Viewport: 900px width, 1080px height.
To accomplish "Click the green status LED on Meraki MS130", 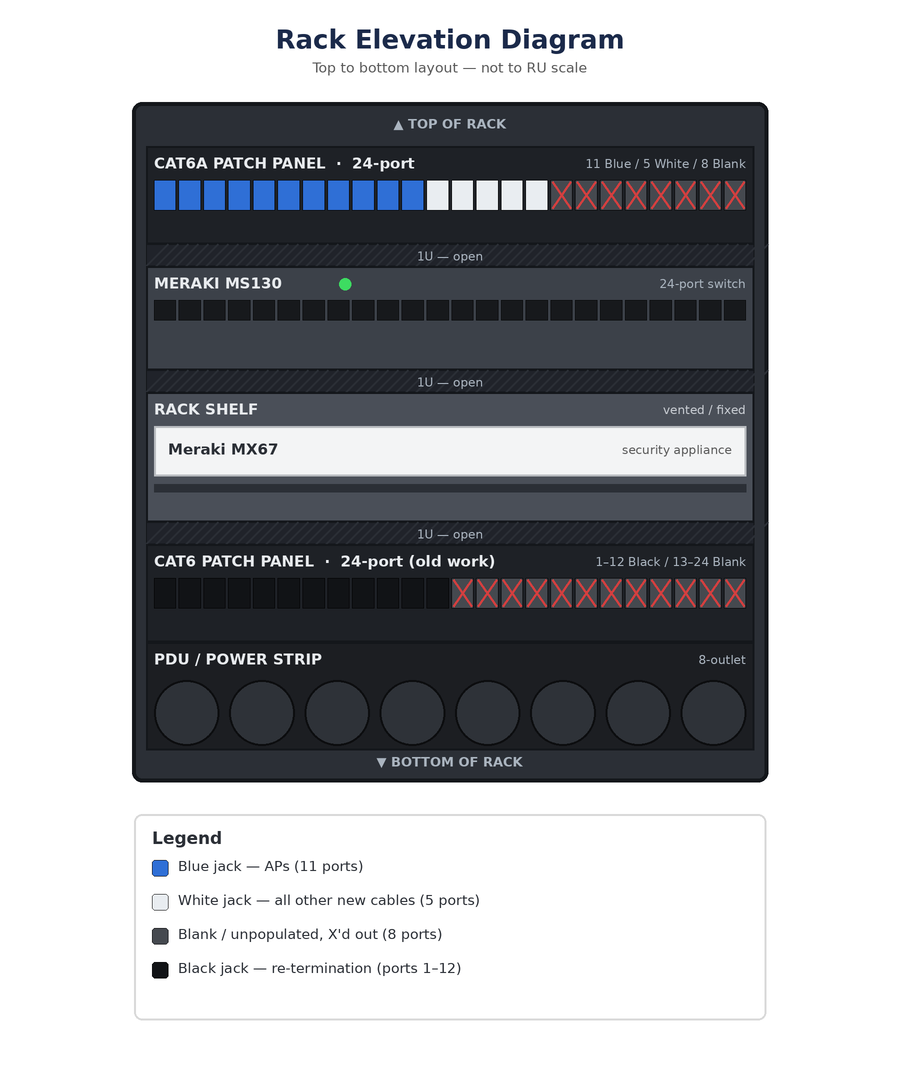I will pyautogui.click(x=345, y=284).
